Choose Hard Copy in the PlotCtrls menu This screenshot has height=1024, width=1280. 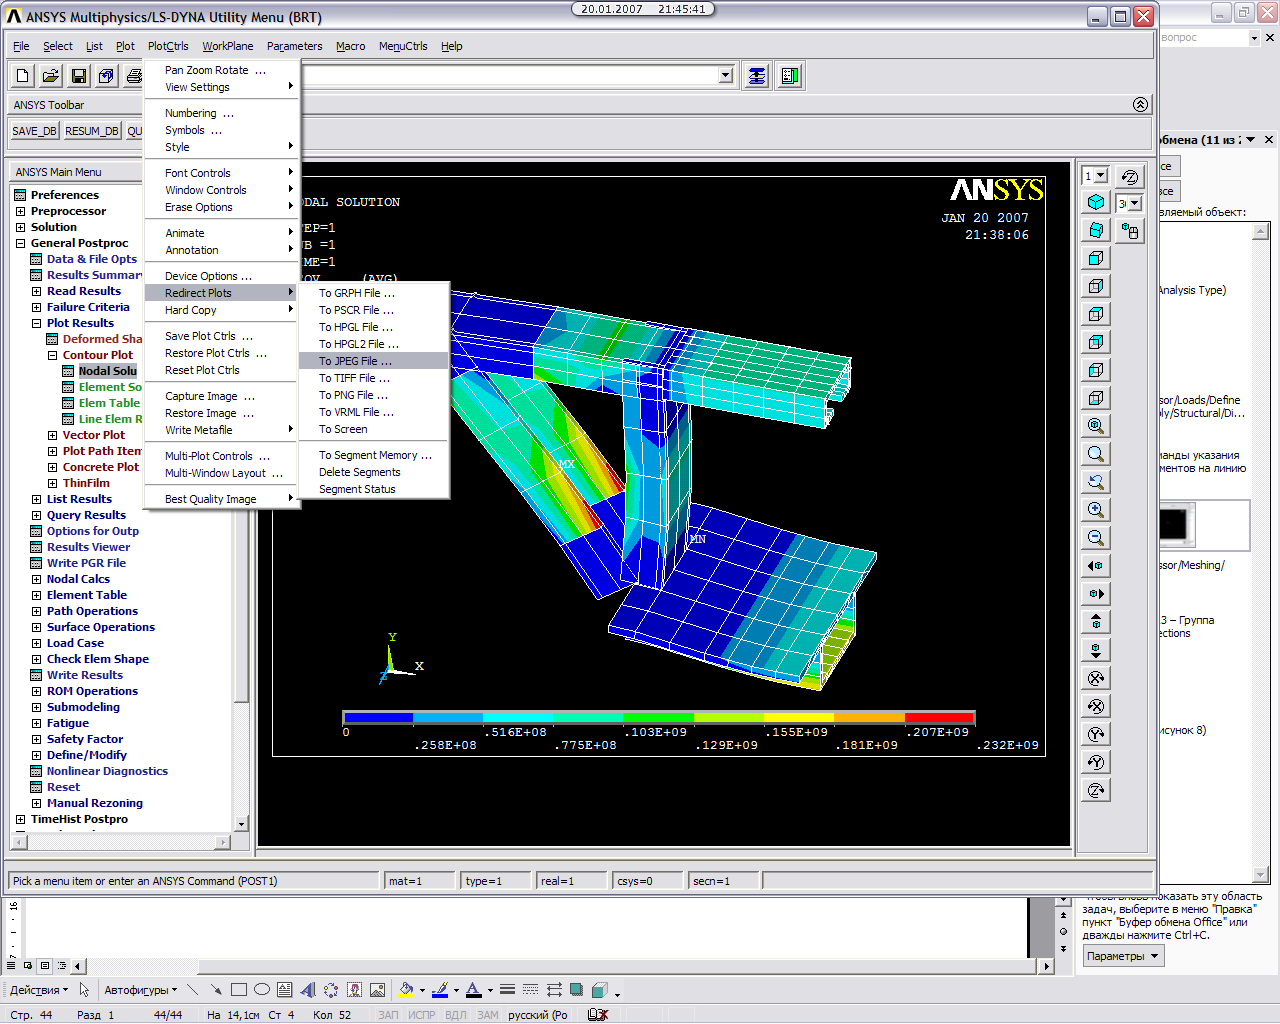(x=222, y=310)
